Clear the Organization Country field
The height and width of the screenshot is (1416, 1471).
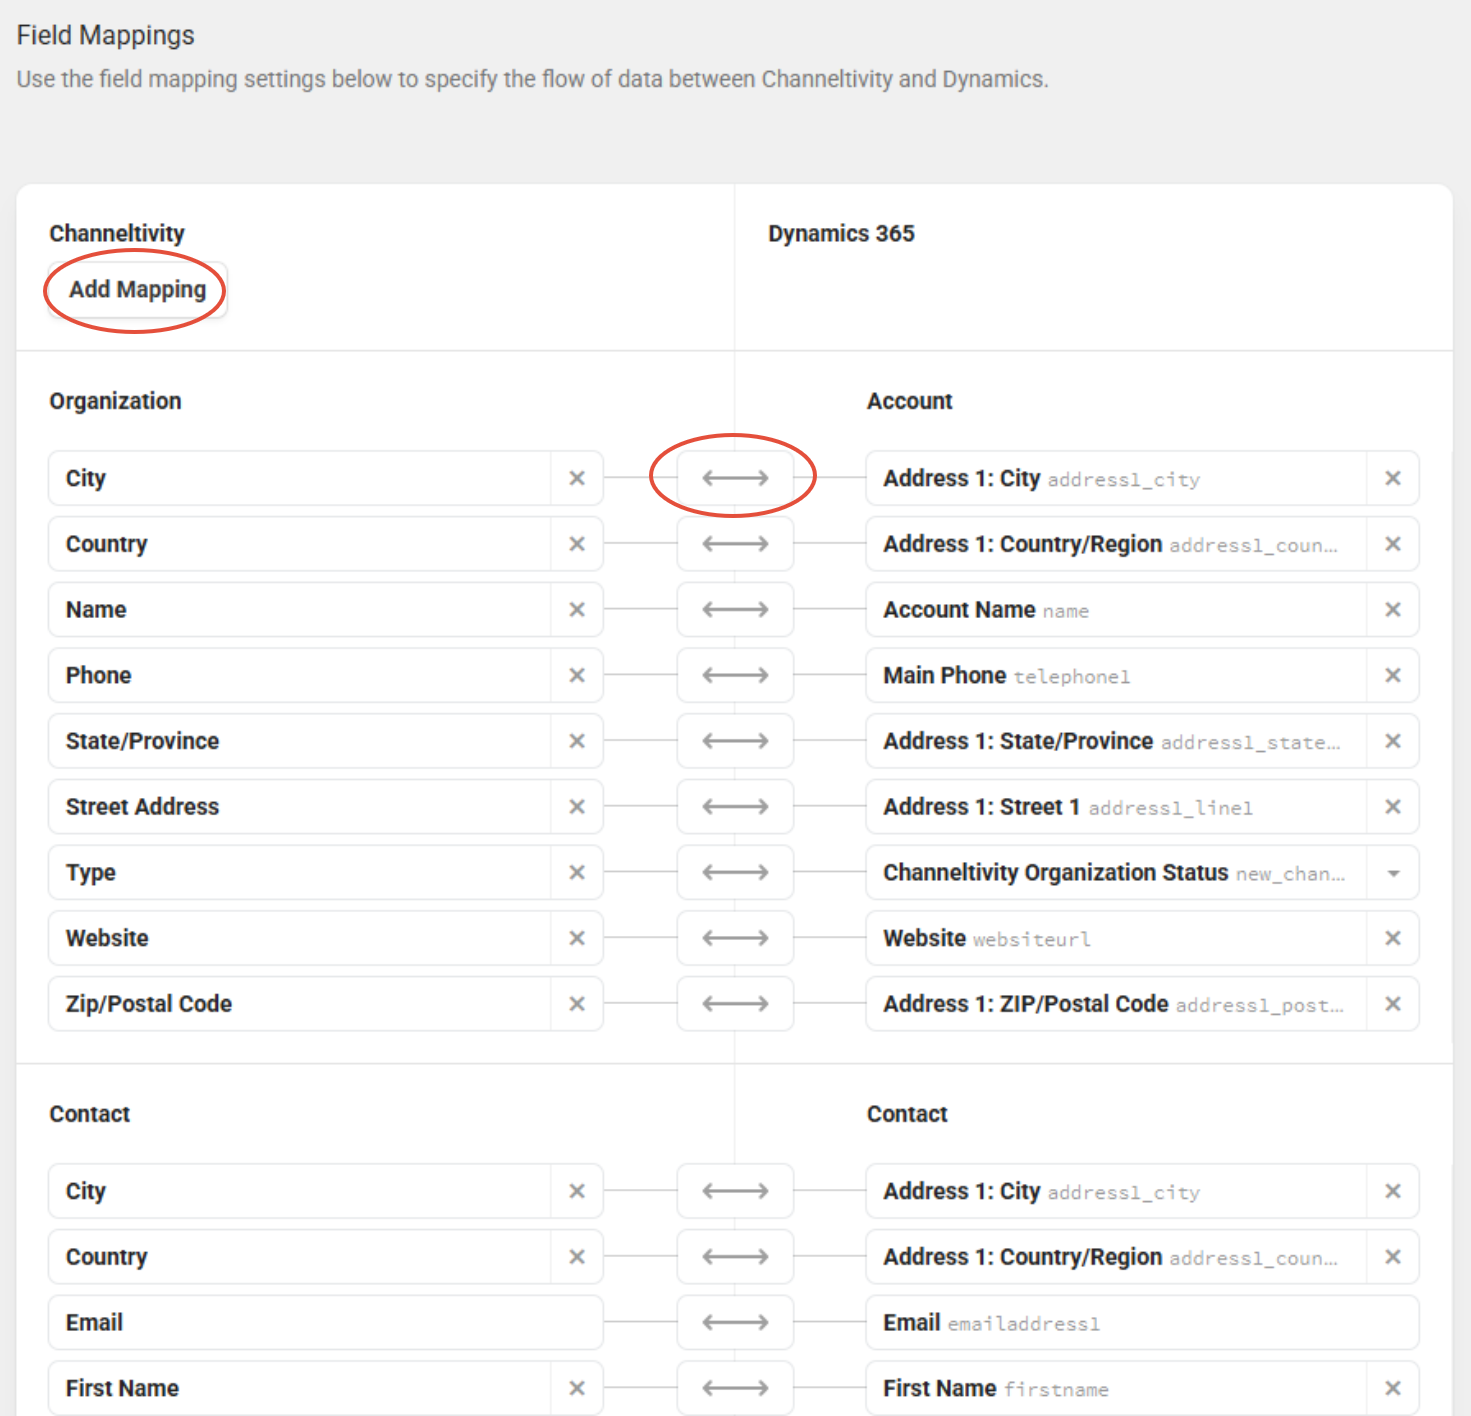pos(577,544)
